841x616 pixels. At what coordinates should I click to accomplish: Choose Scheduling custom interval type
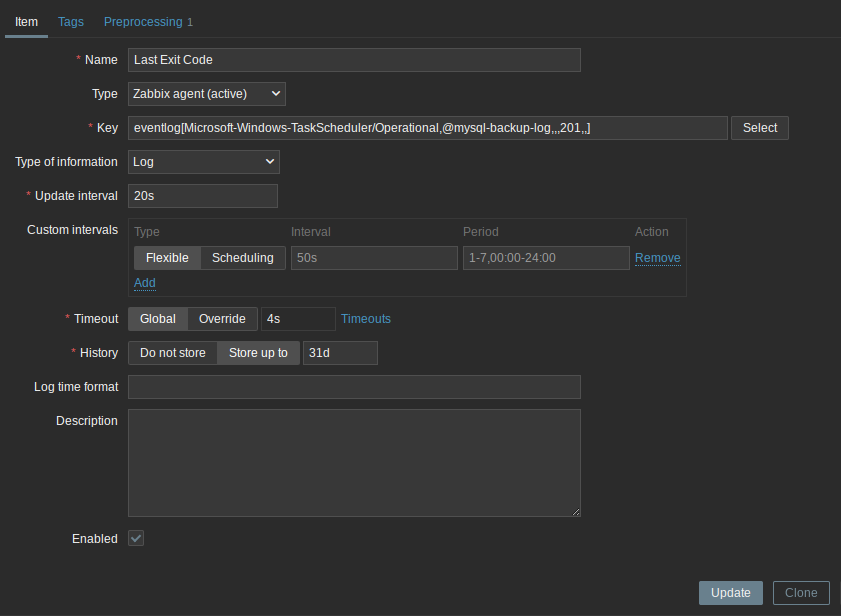tap(242, 258)
